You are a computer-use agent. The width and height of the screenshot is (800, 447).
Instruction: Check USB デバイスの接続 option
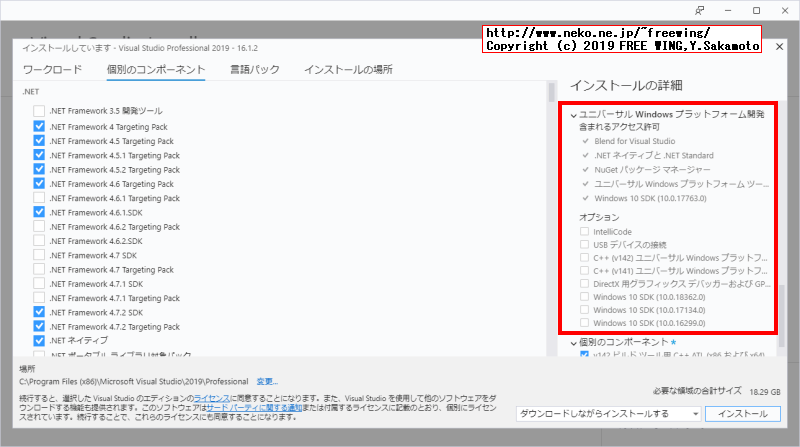(584, 244)
